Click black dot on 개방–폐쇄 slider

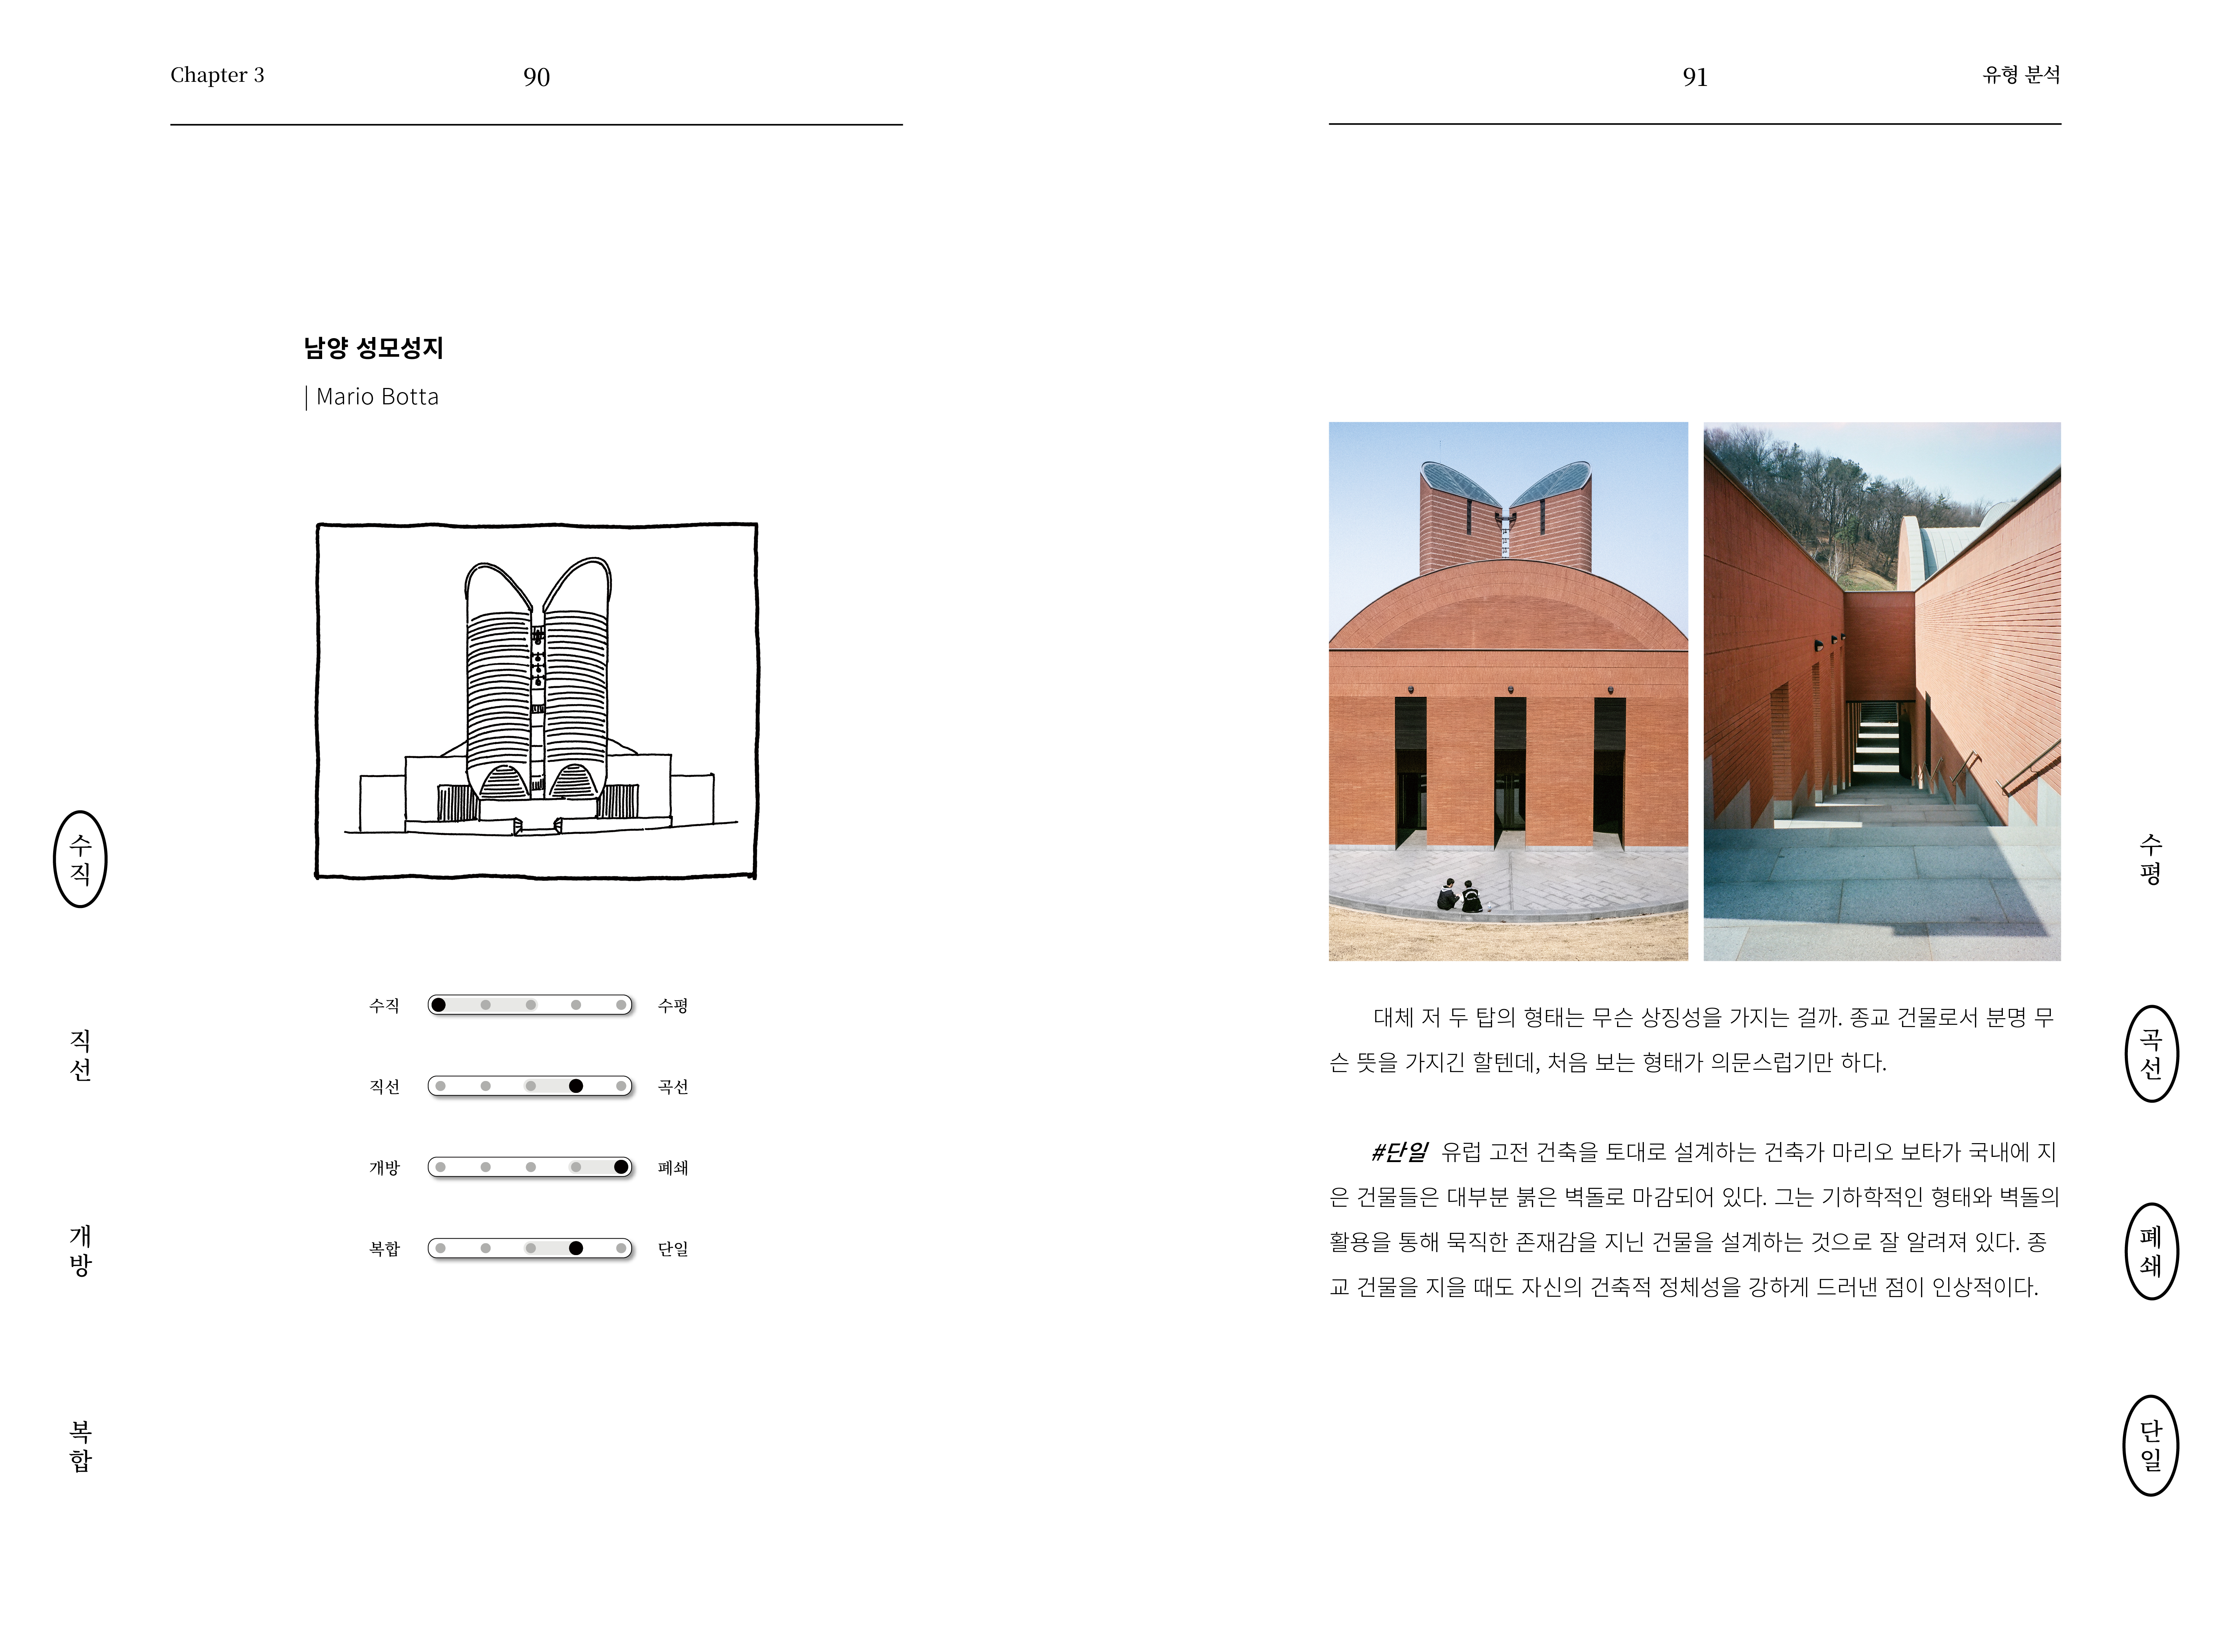(621, 1167)
